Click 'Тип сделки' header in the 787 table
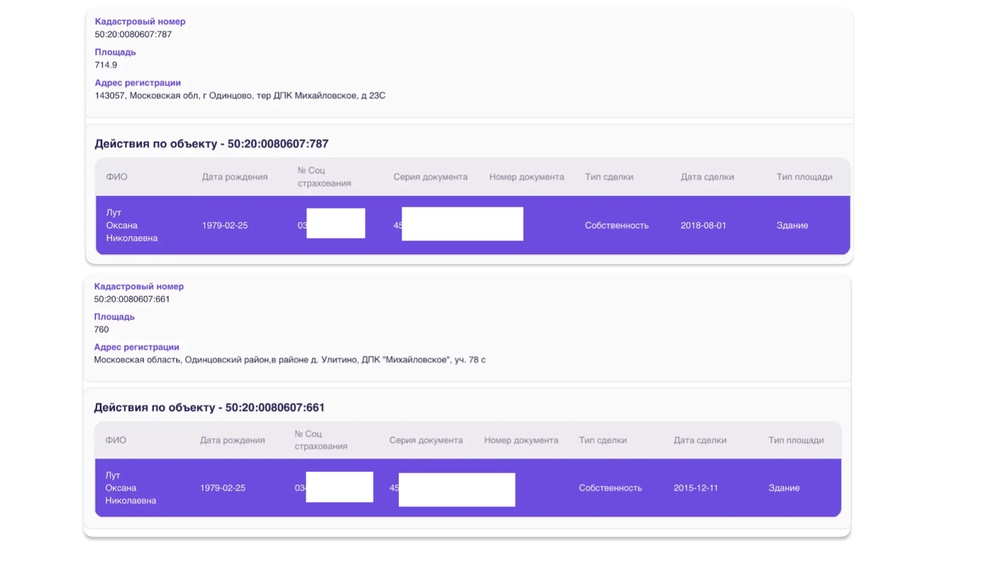This screenshot has width=1000, height=563. (609, 177)
